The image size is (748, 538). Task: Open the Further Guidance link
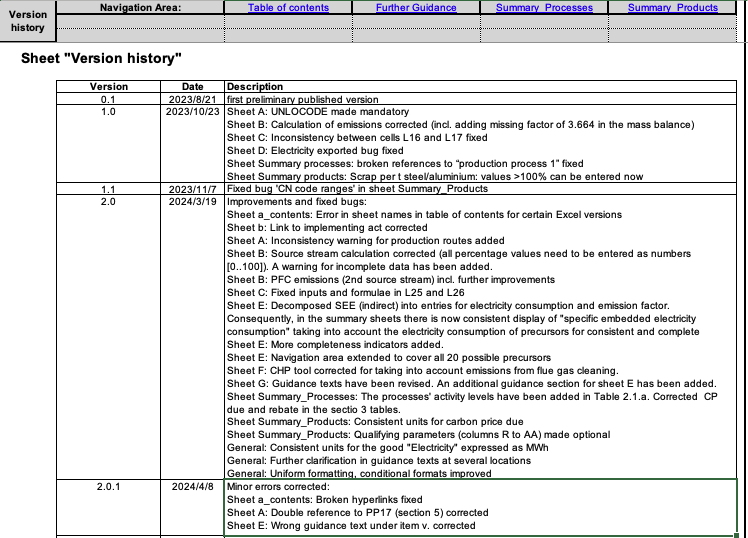416,8
